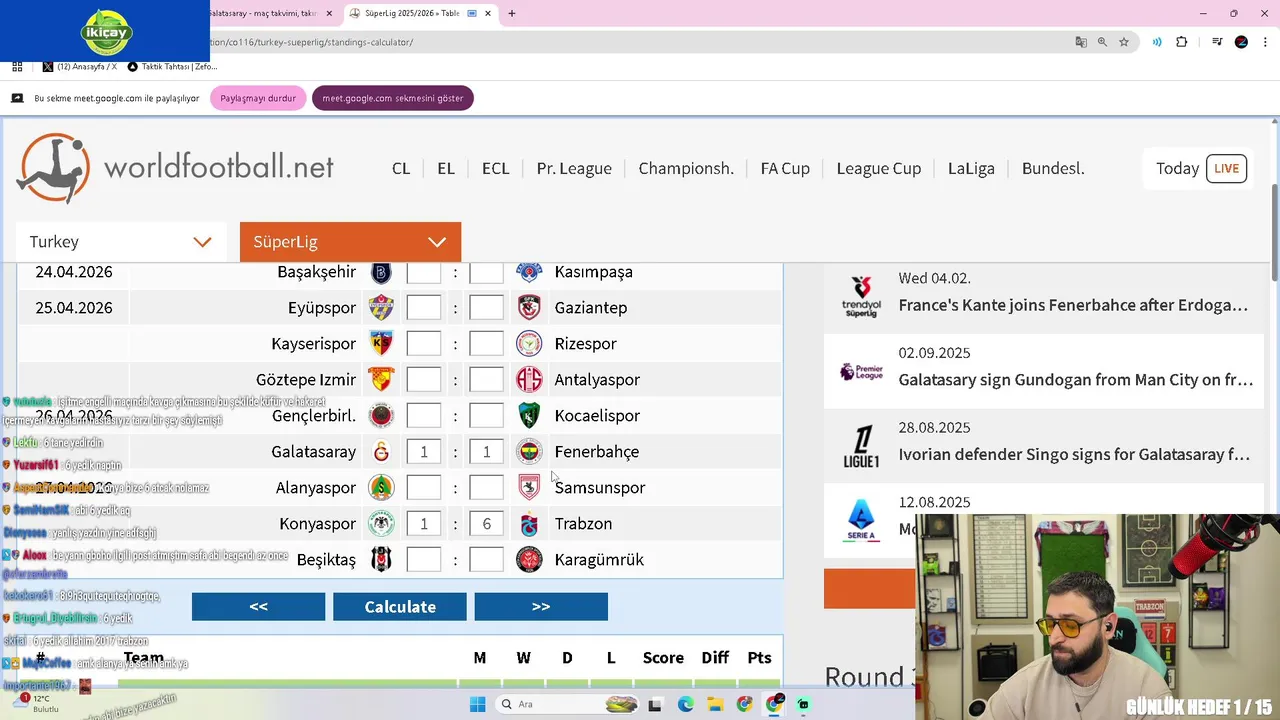Screen dimensions: 1280x720
Task: Open the browser extensions puzzle icon
Action: (1182, 42)
